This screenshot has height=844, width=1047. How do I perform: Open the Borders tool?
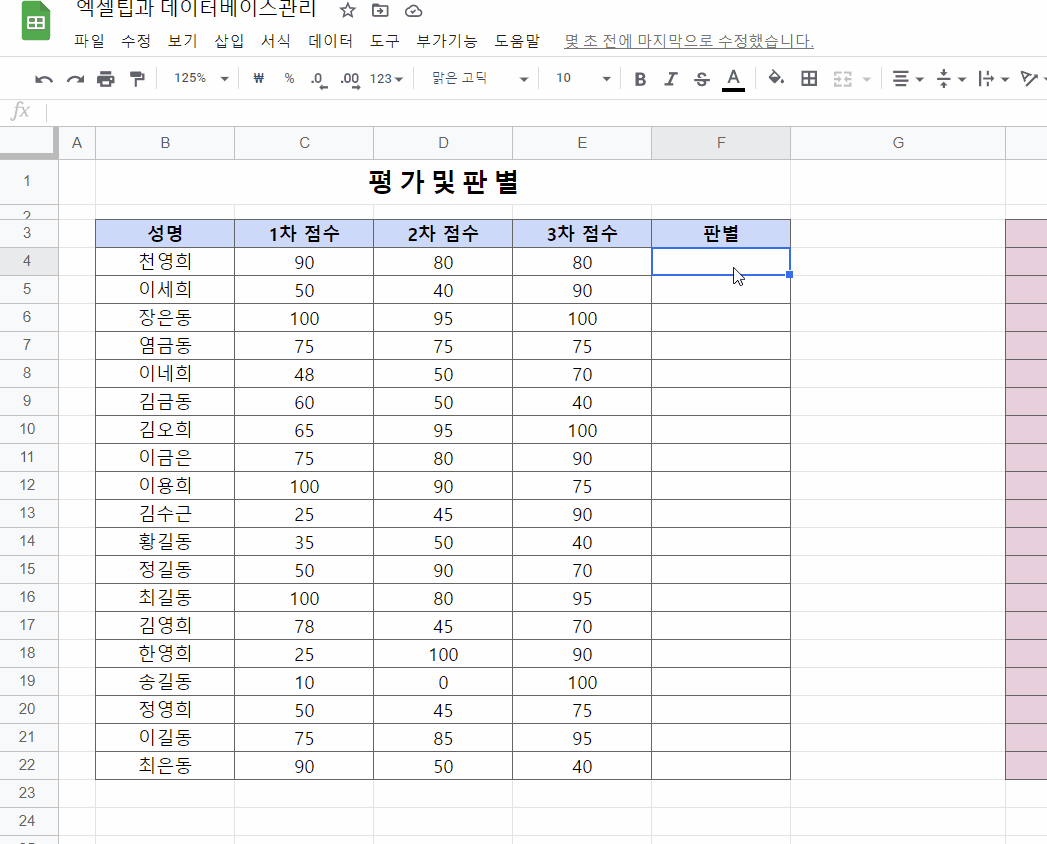[x=809, y=79]
